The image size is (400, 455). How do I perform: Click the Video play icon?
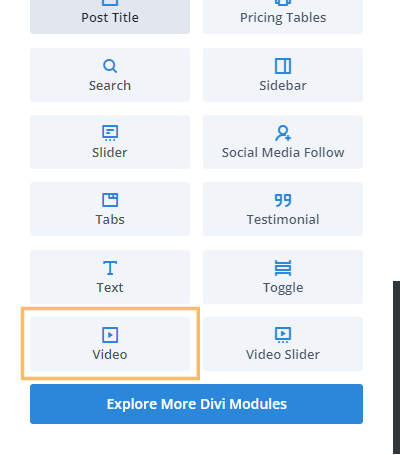(110, 335)
